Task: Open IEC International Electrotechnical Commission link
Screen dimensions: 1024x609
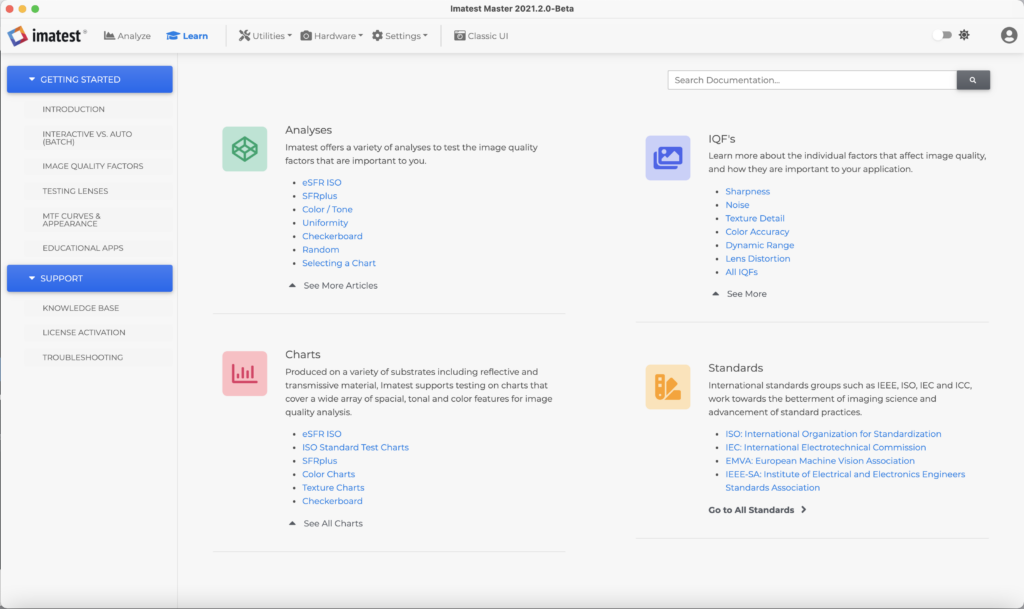Action: [825, 447]
